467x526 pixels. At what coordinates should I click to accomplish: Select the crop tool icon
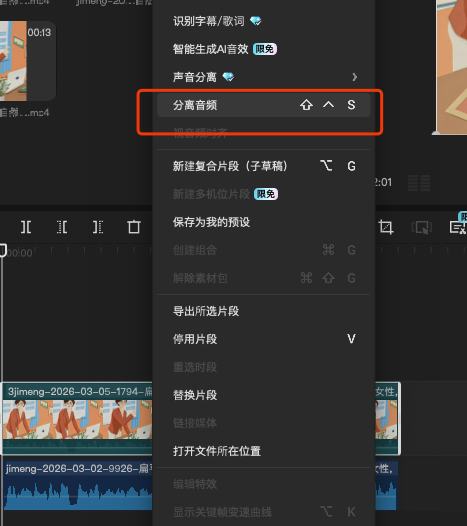386,227
